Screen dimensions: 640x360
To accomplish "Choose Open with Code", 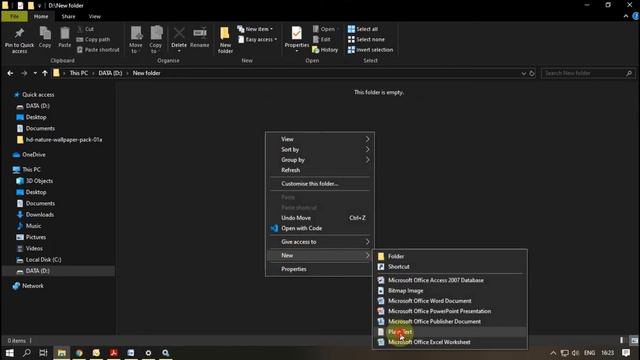I will coord(320,228).
